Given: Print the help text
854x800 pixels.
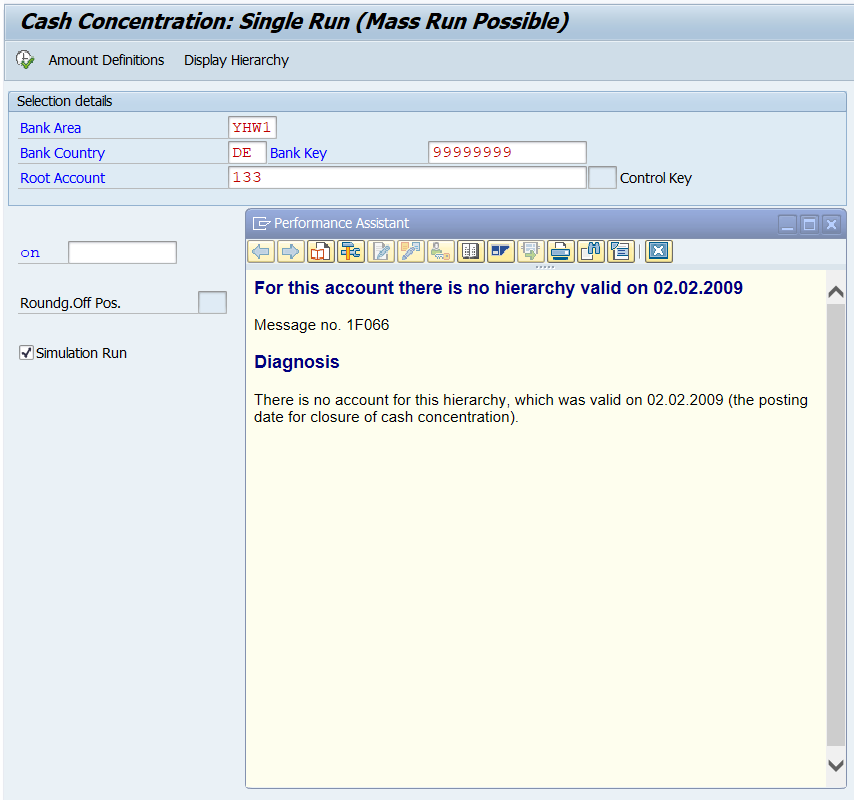Looking at the screenshot, I should (560, 252).
